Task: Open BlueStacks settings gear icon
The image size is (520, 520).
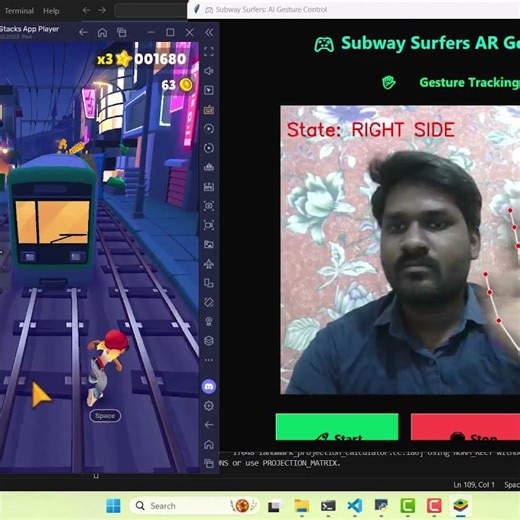Action: pyautogui.click(x=209, y=406)
